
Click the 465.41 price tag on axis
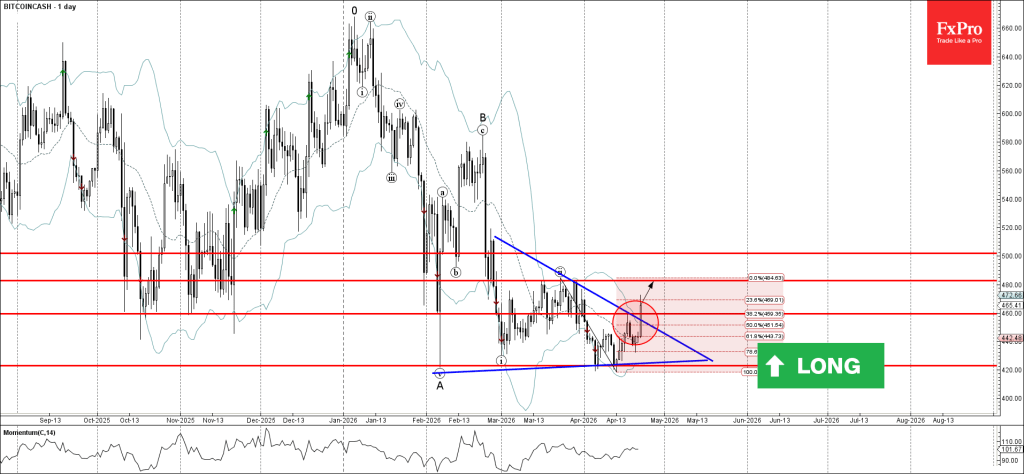coord(1011,306)
